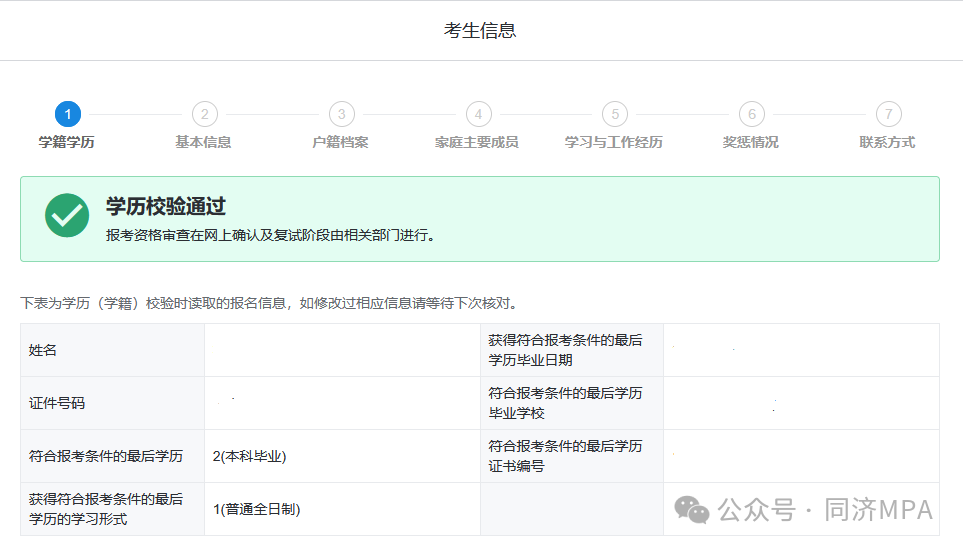Click the 2(本科毕业) education value cell
Viewport: 963px width, 548px height.
[250, 456]
